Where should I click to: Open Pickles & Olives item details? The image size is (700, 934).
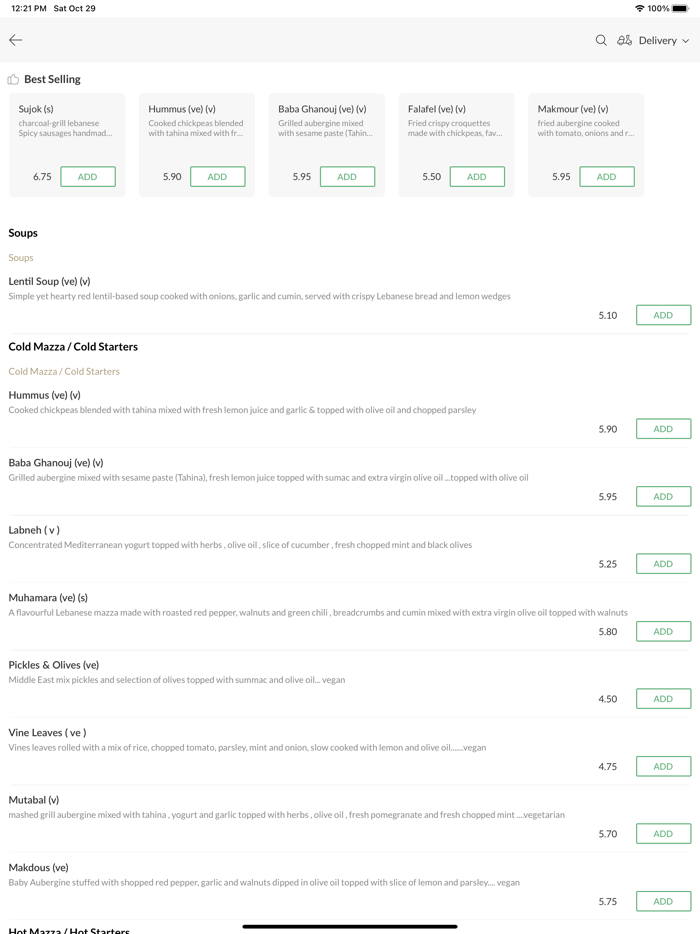point(54,665)
